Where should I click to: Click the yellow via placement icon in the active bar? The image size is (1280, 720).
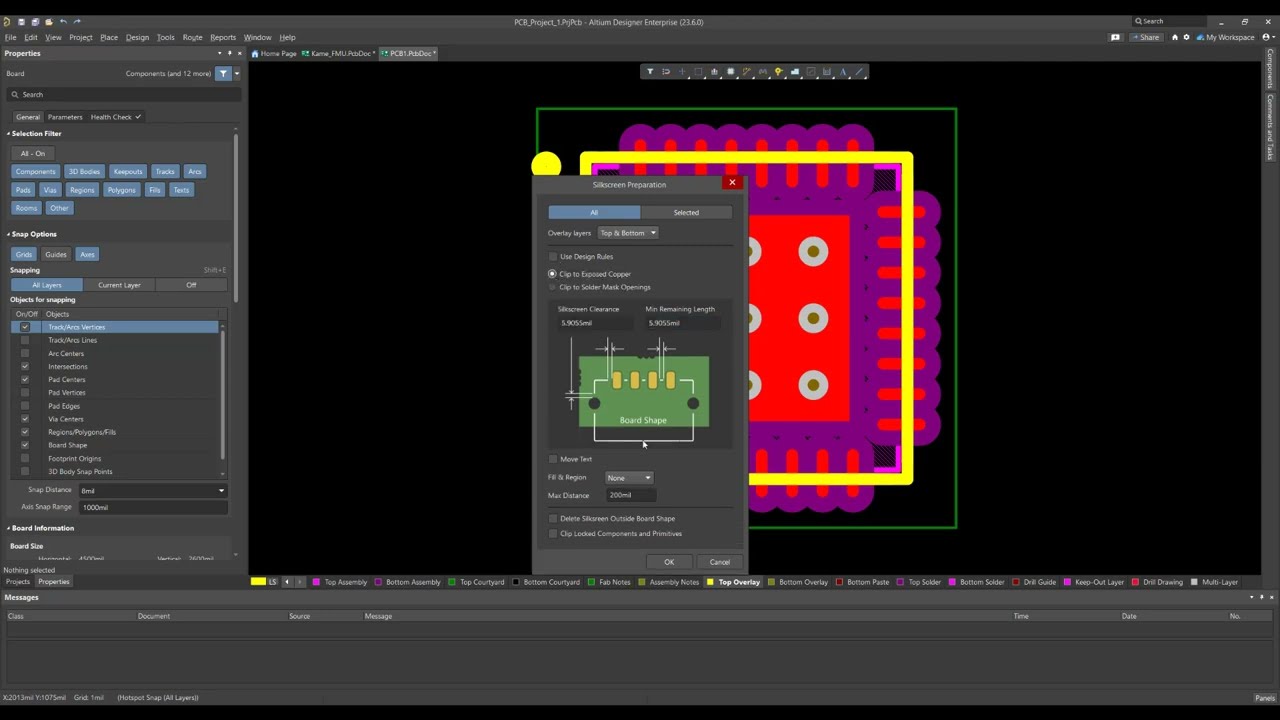click(778, 72)
